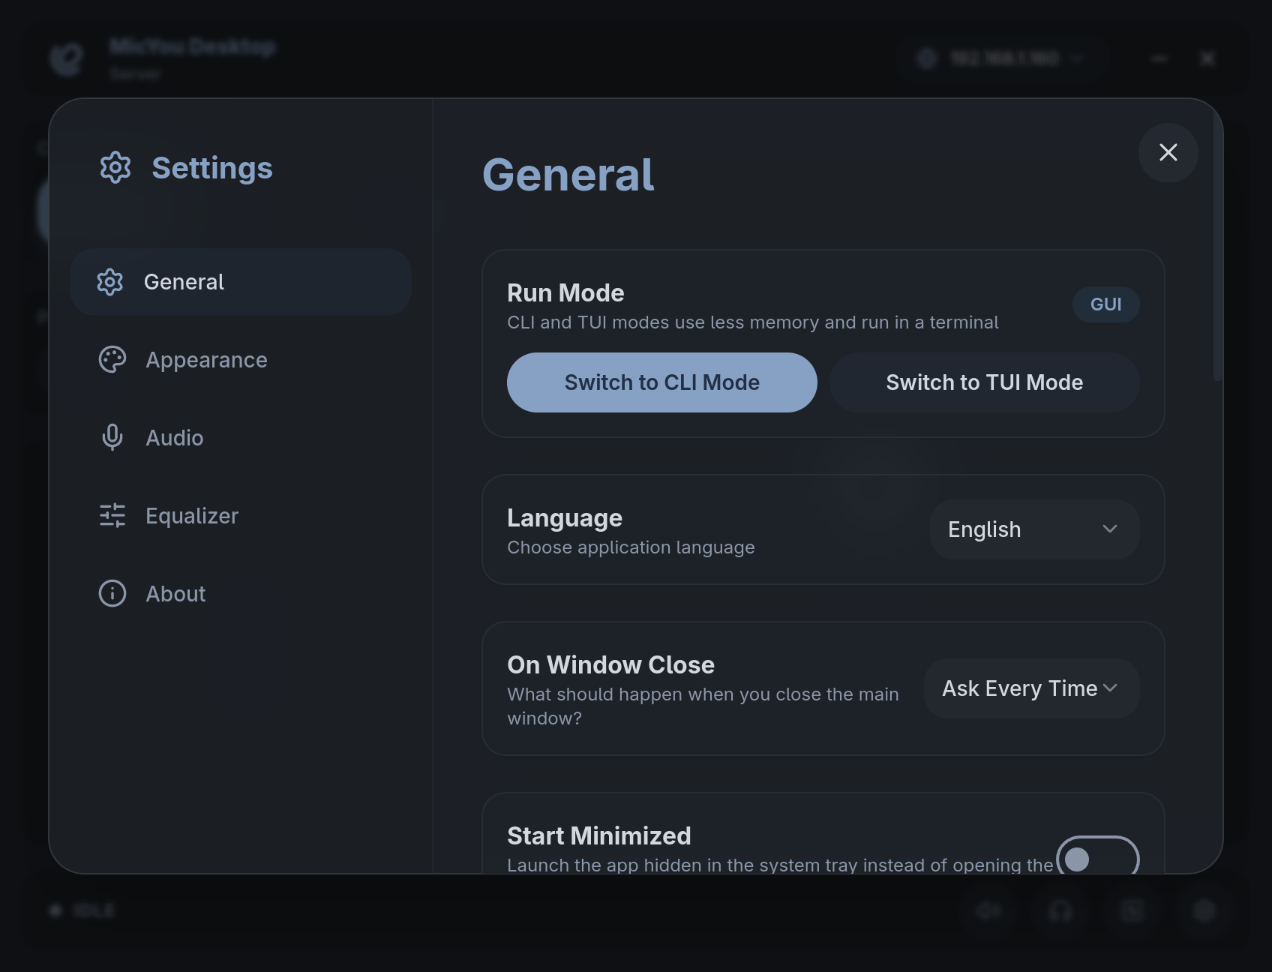Open the Equalizer settings tab

tap(241, 516)
